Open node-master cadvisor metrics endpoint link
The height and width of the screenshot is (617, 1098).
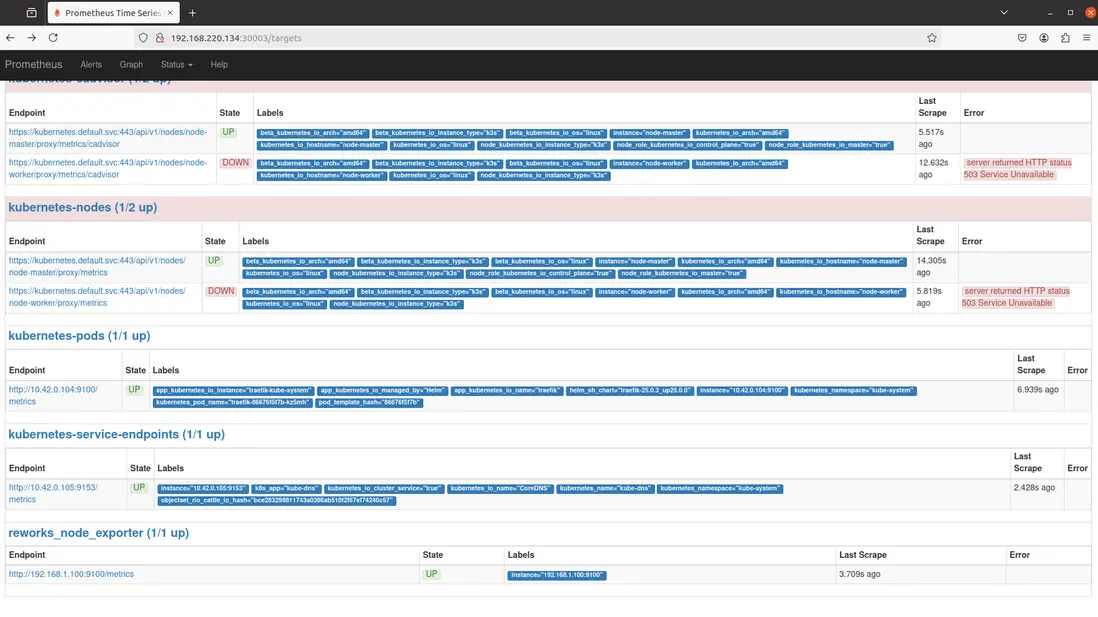click(x=108, y=138)
